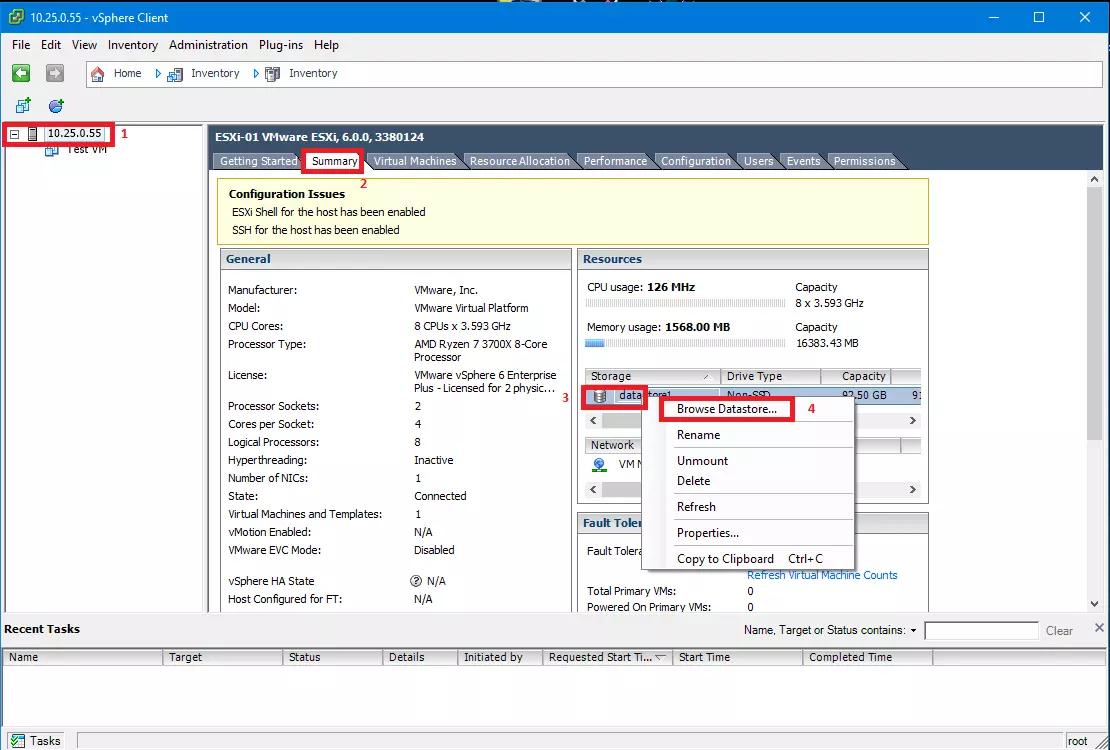
Task: Open the File menu
Action: tap(21, 45)
